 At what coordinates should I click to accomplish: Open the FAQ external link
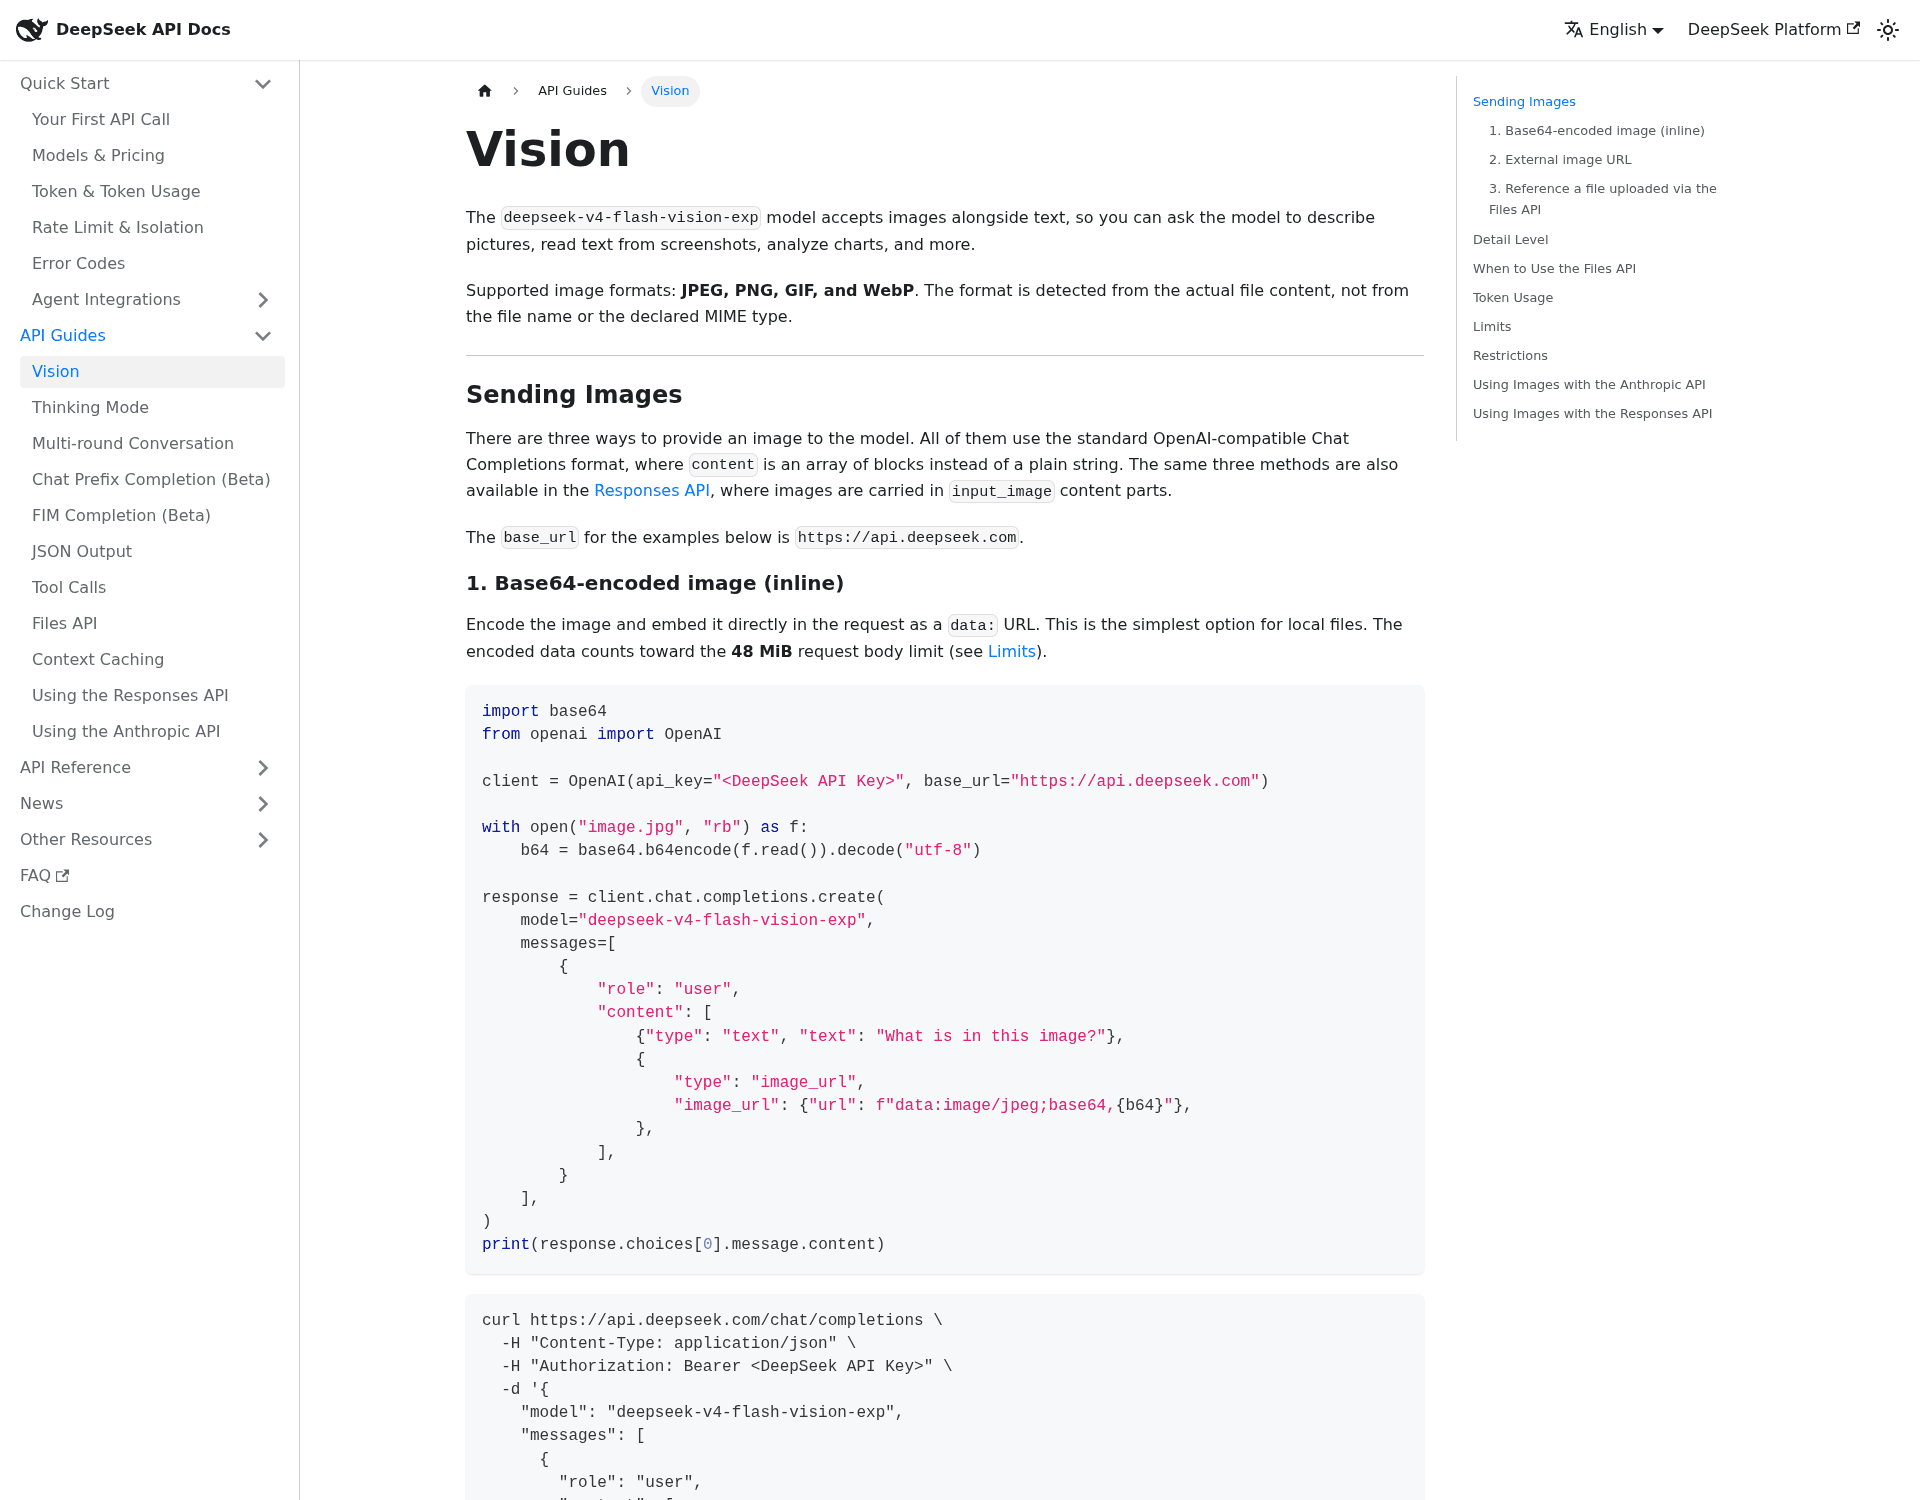tap(45, 876)
